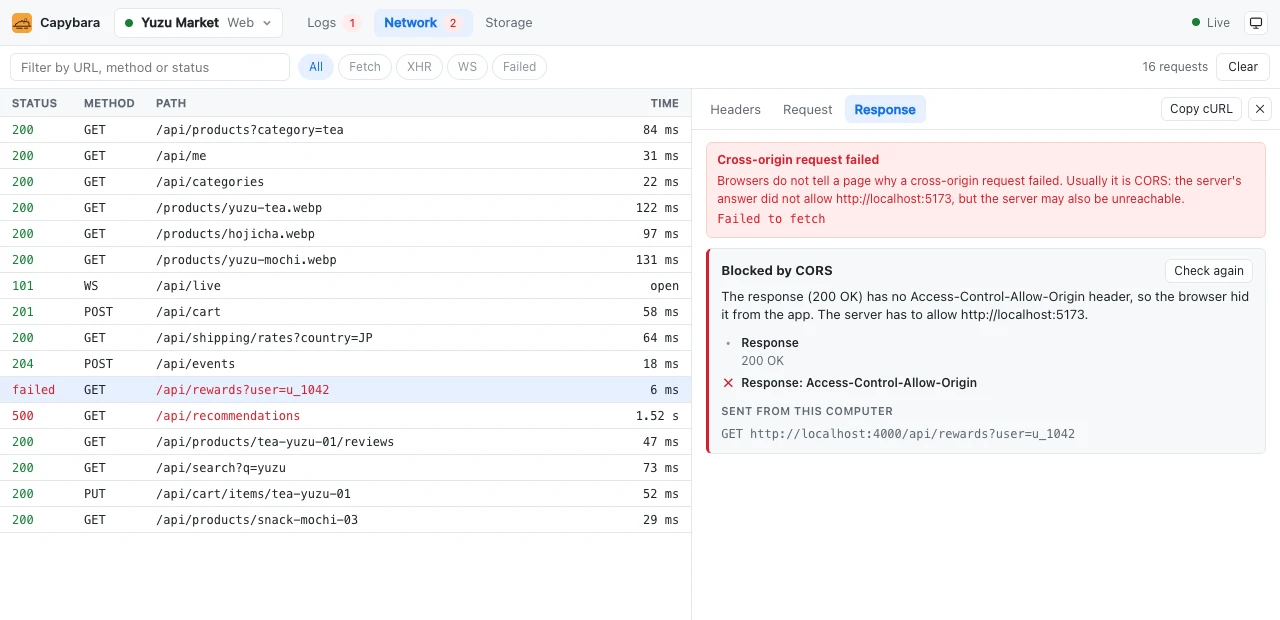1280x620 pixels.
Task: Click the Live status indicator
Action: [1211, 23]
